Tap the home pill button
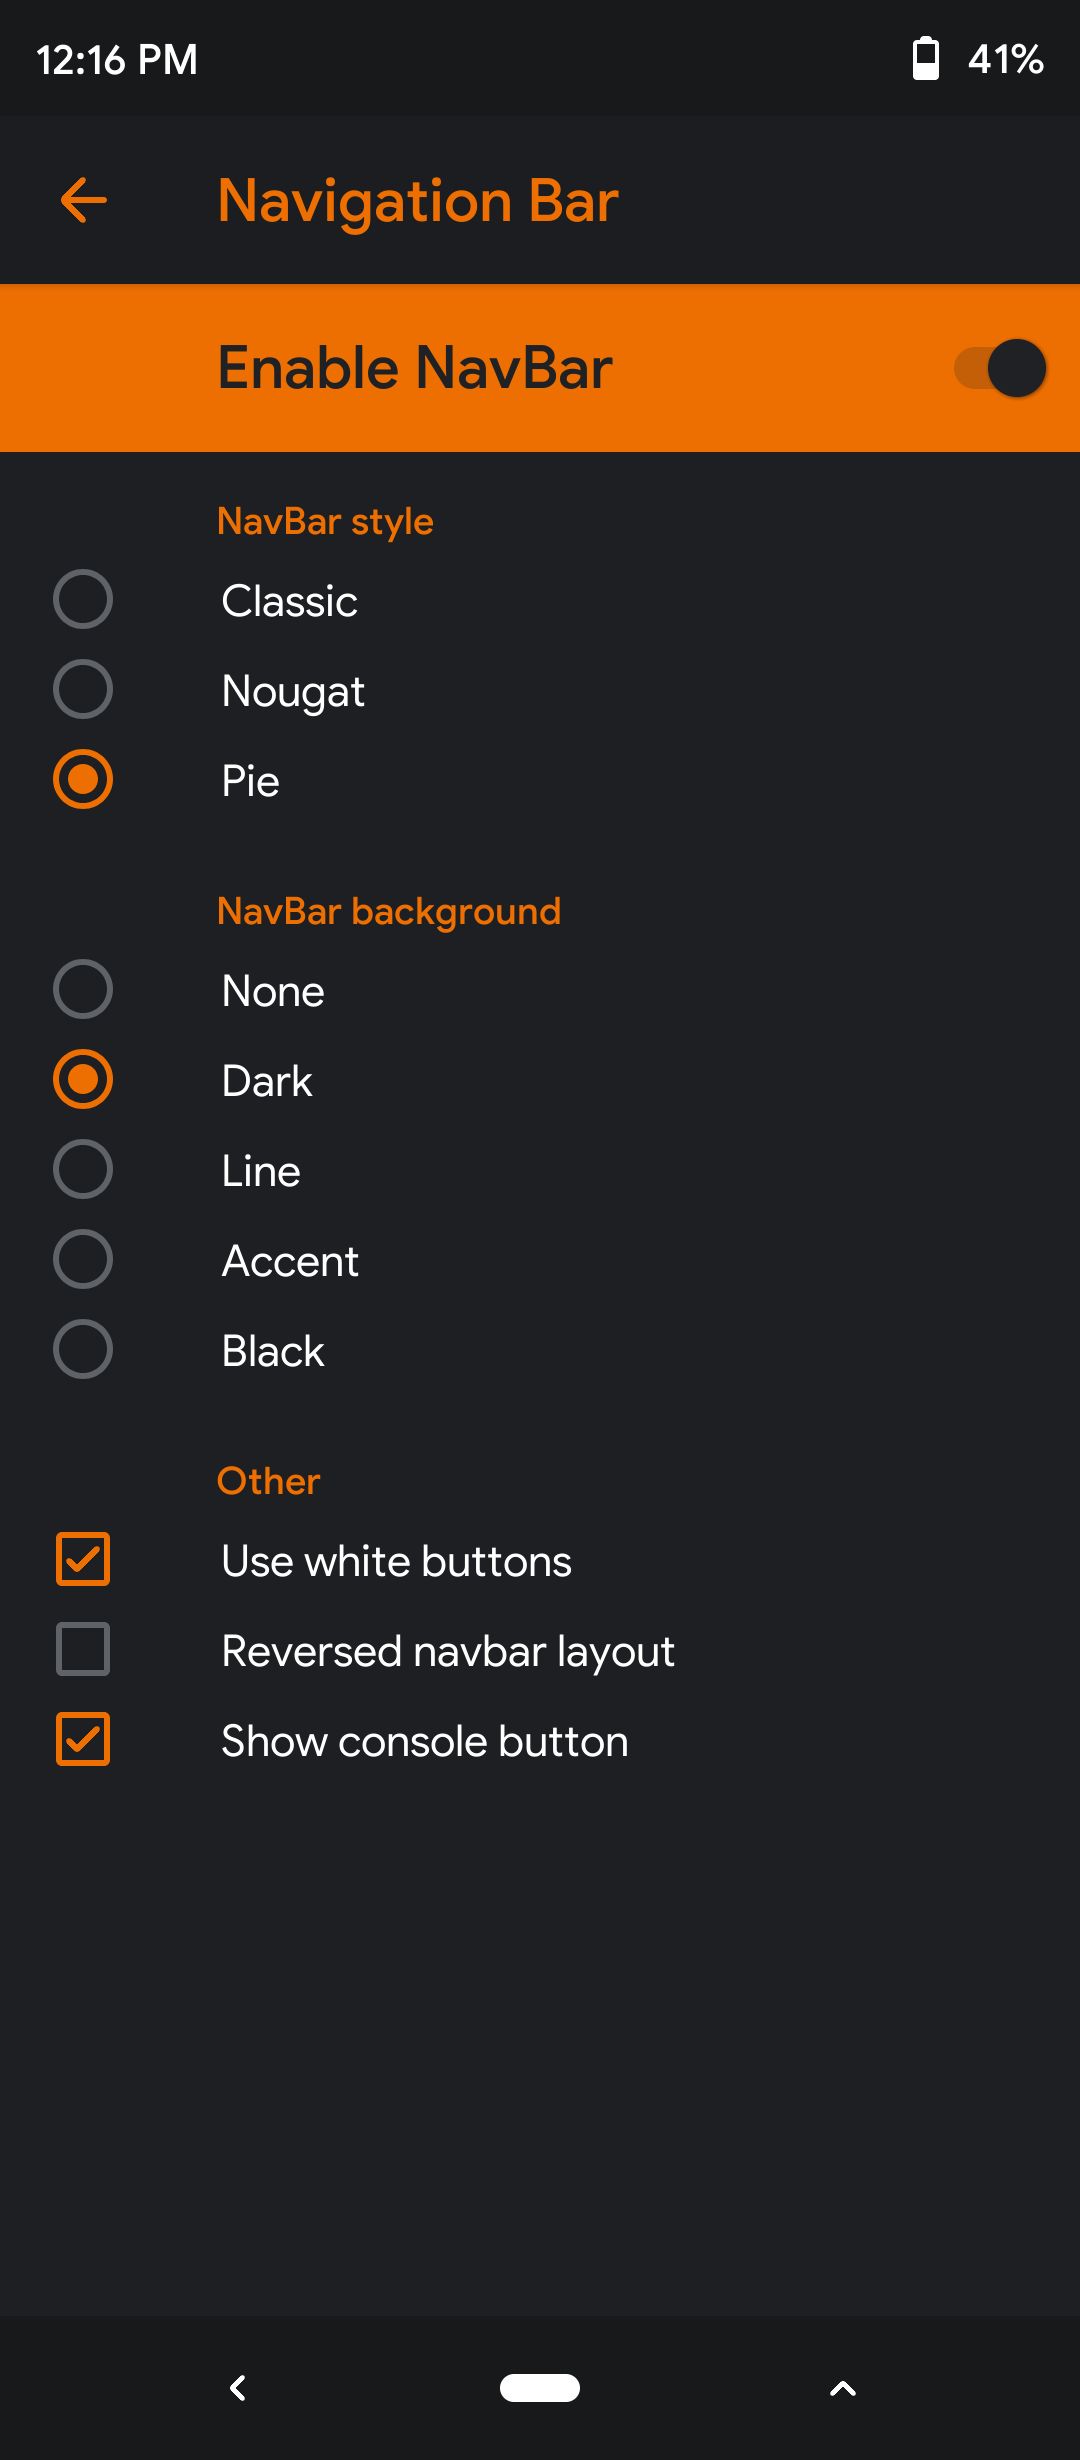Screen dimensions: 1080x2460 point(540,2387)
